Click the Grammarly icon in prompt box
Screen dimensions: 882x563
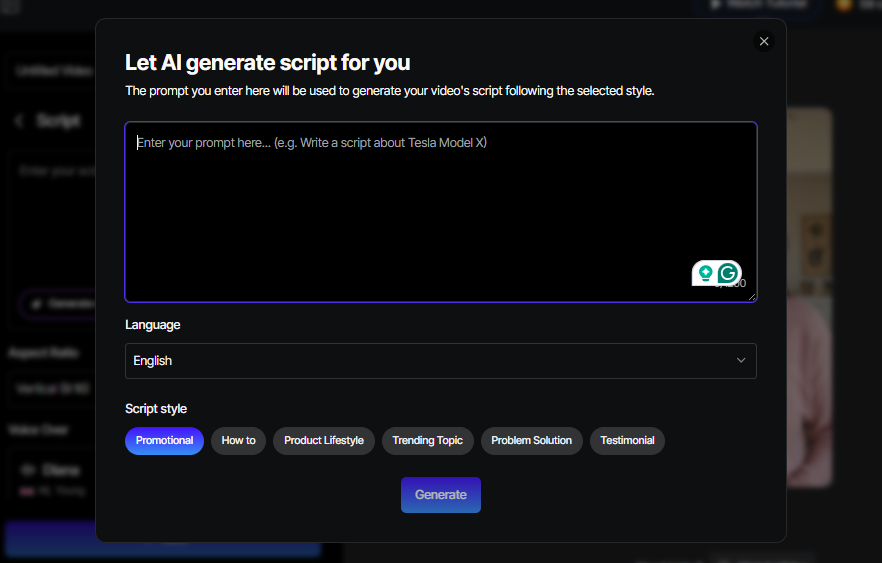pos(728,273)
